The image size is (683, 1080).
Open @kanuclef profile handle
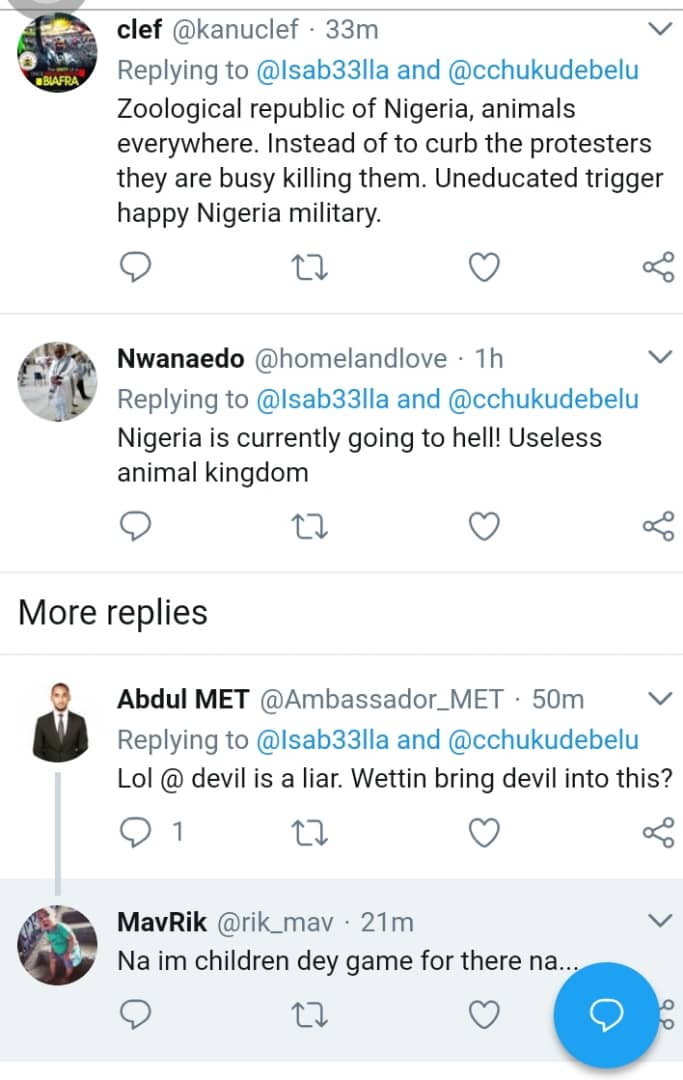click(236, 30)
